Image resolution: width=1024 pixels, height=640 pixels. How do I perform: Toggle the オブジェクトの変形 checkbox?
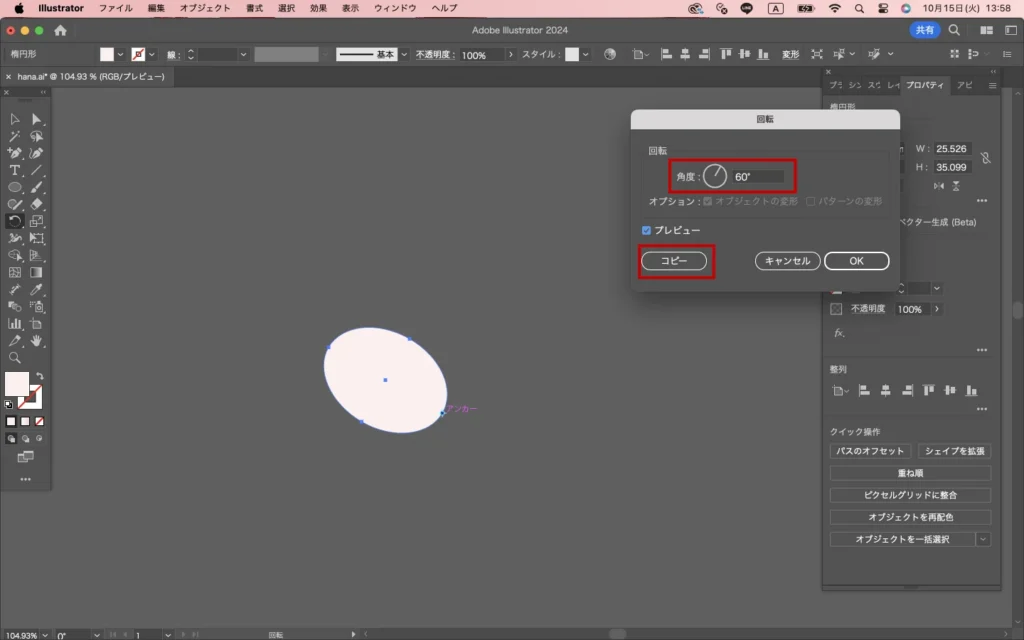(x=709, y=201)
